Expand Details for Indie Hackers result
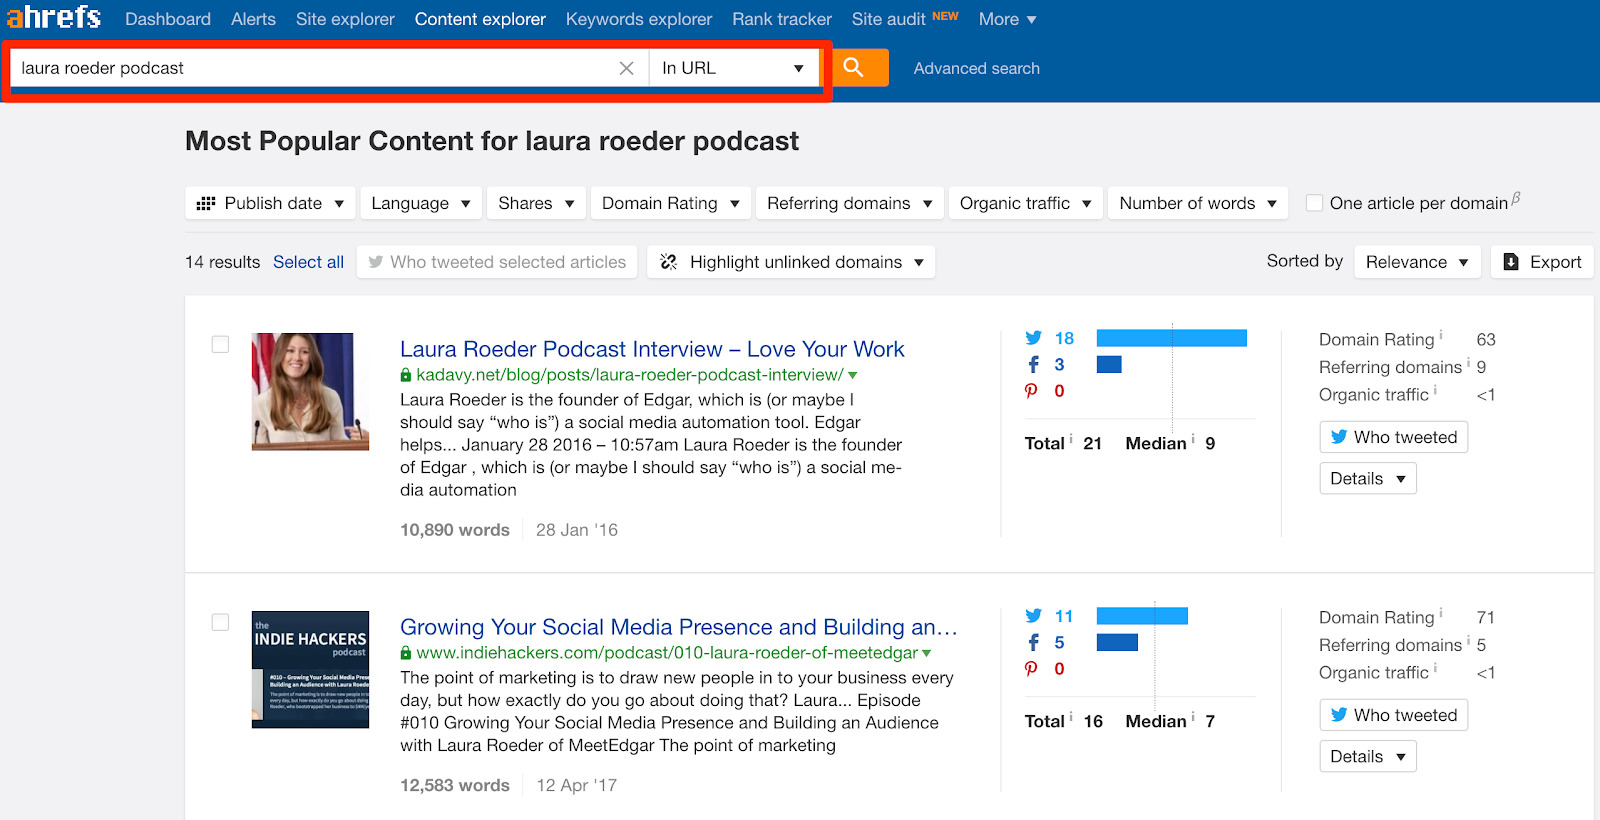The height and width of the screenshot is (820, 1600). (1368, 757)
